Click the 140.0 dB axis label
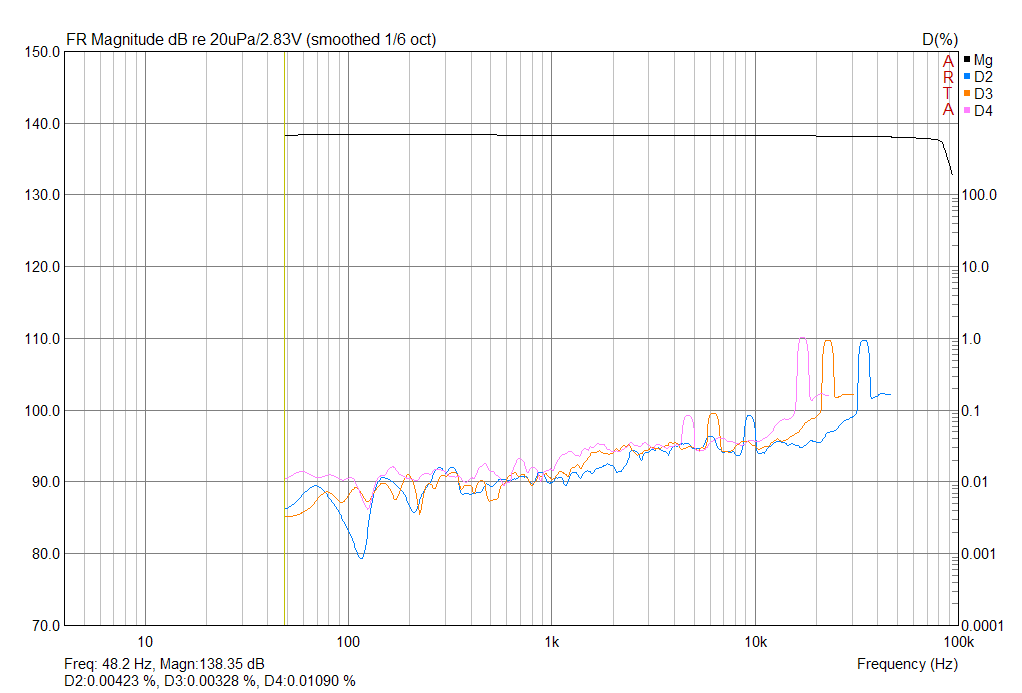 [42, 124]
